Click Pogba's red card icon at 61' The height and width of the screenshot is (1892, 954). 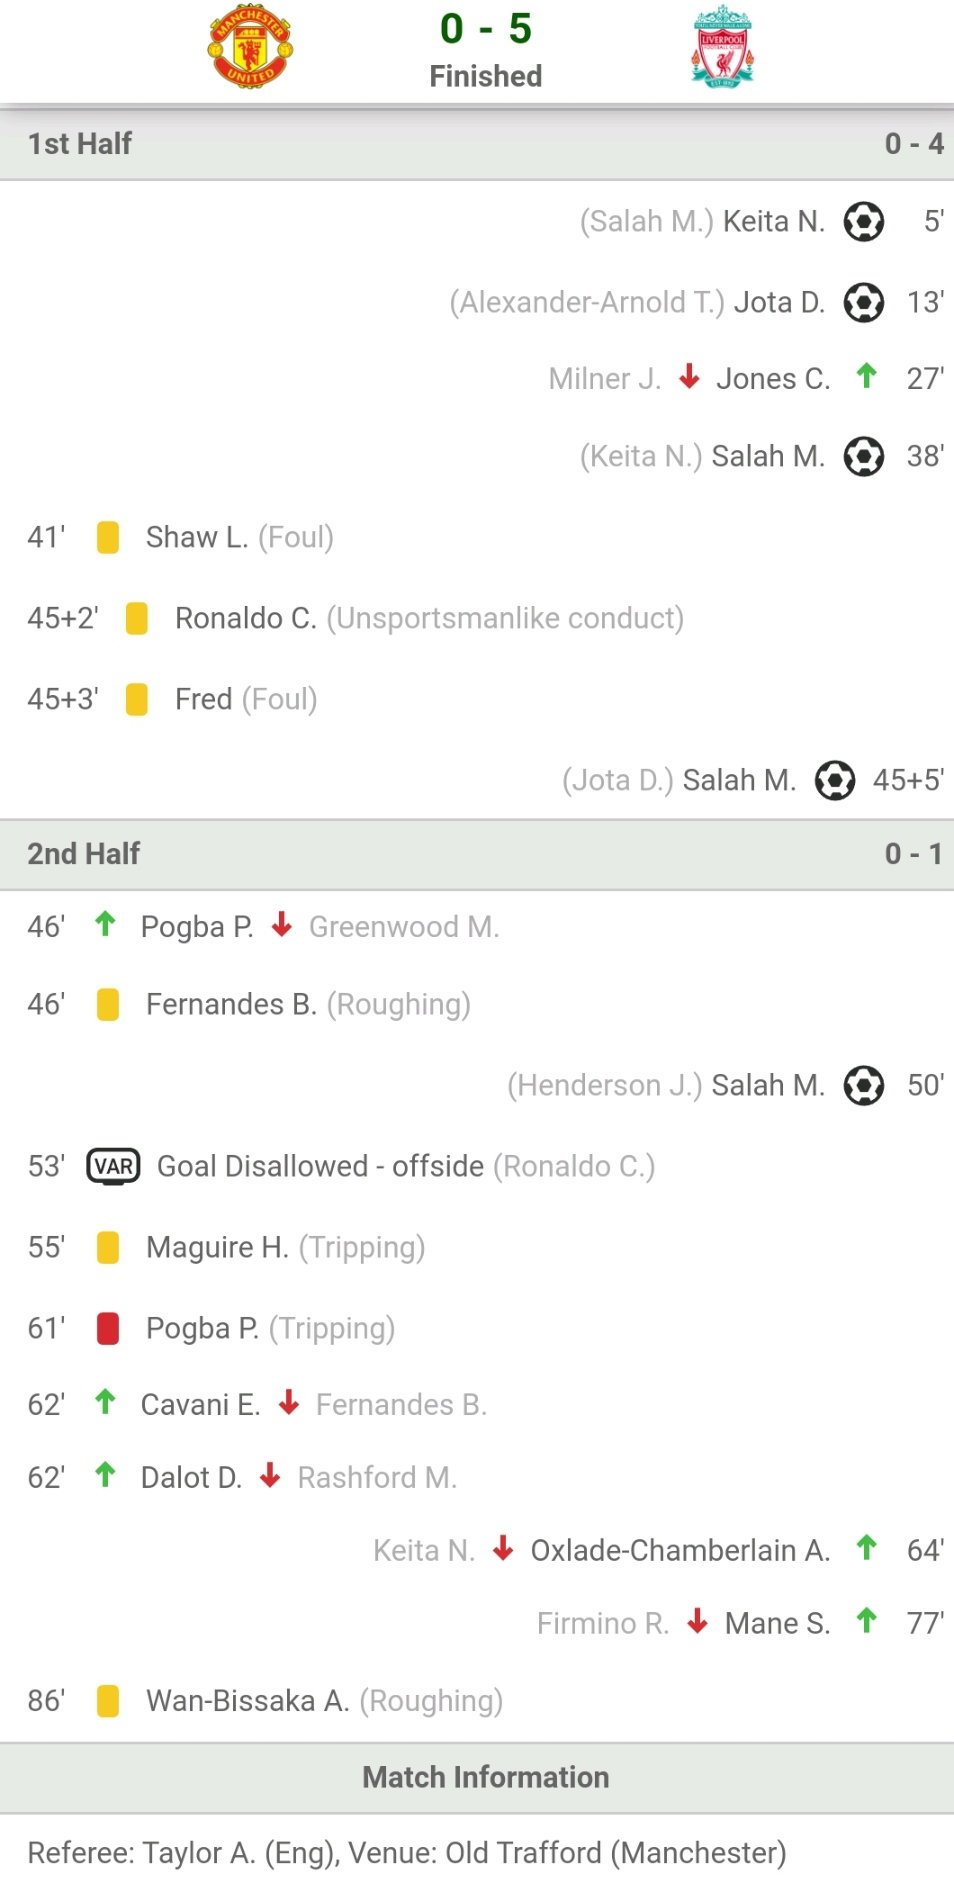[108, 1328]
